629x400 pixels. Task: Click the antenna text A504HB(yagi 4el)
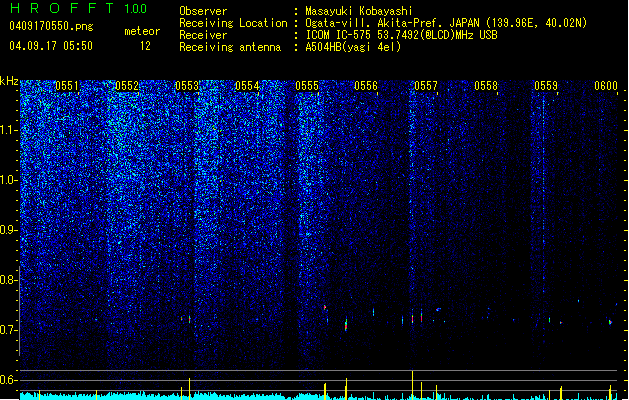(x=353, y=47)
